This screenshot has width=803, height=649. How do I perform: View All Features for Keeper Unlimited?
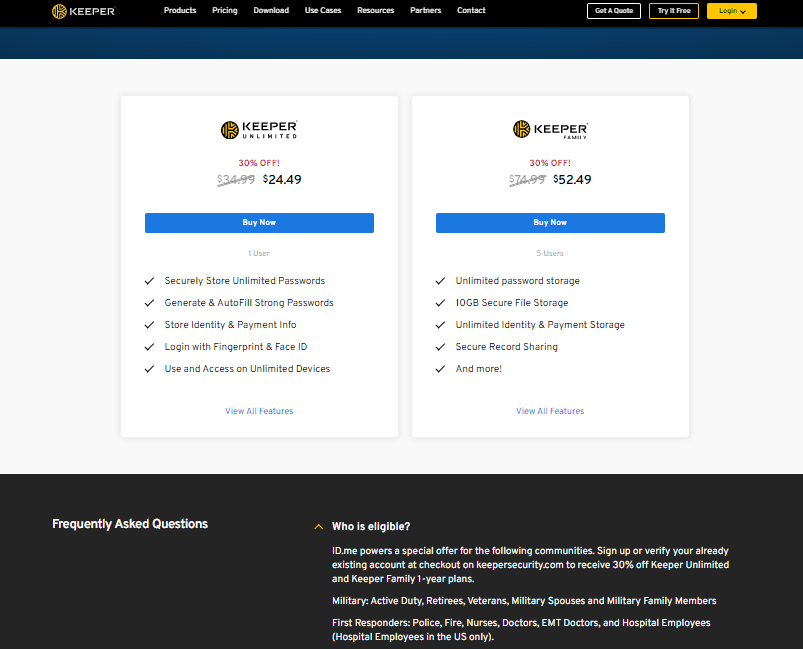click(x=259, y=411)
